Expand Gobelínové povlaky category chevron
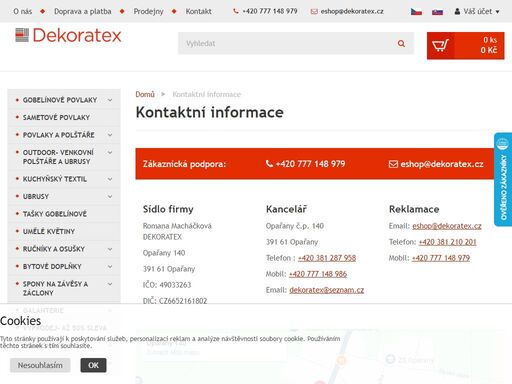This screenshot has height=384, width=512. tap(110, 100)
